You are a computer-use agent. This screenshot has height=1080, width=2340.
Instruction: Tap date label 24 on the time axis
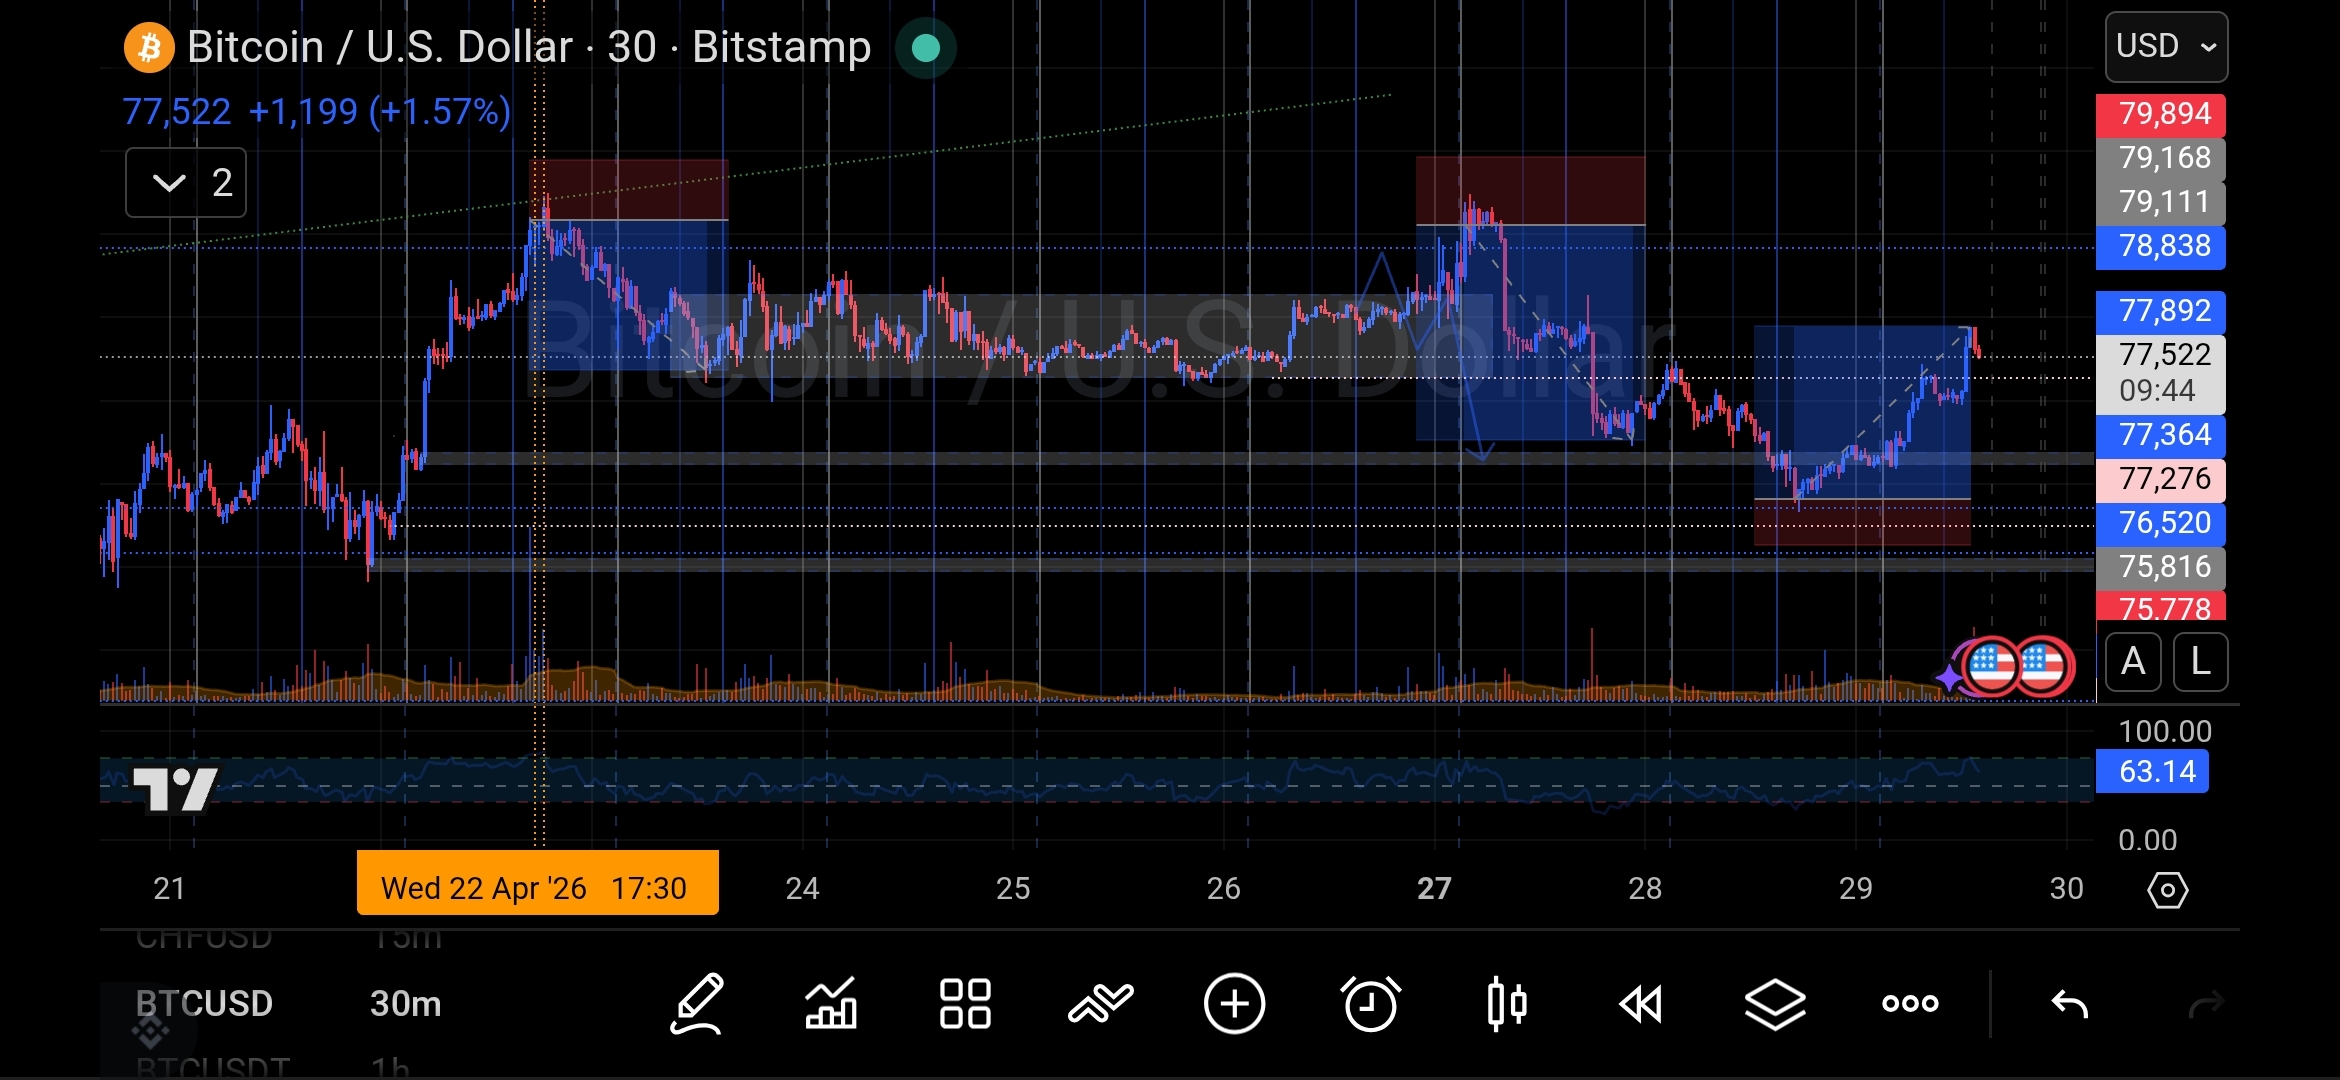tap(802, 888)
